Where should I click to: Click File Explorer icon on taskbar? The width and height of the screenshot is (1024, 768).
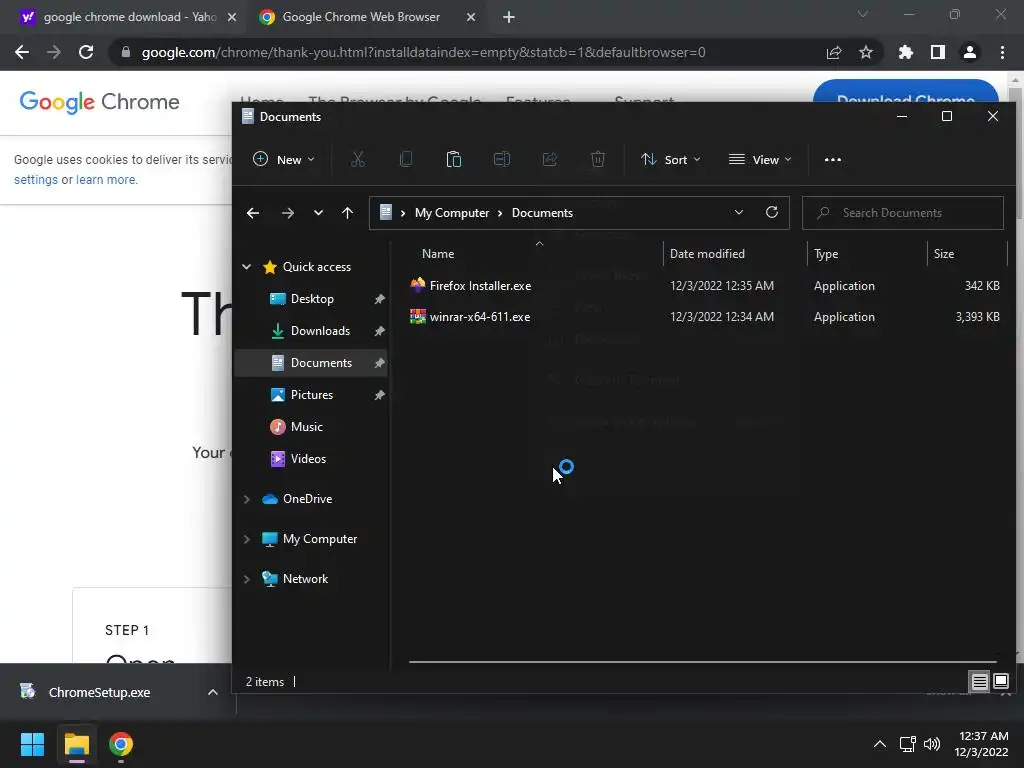(76, 744)
